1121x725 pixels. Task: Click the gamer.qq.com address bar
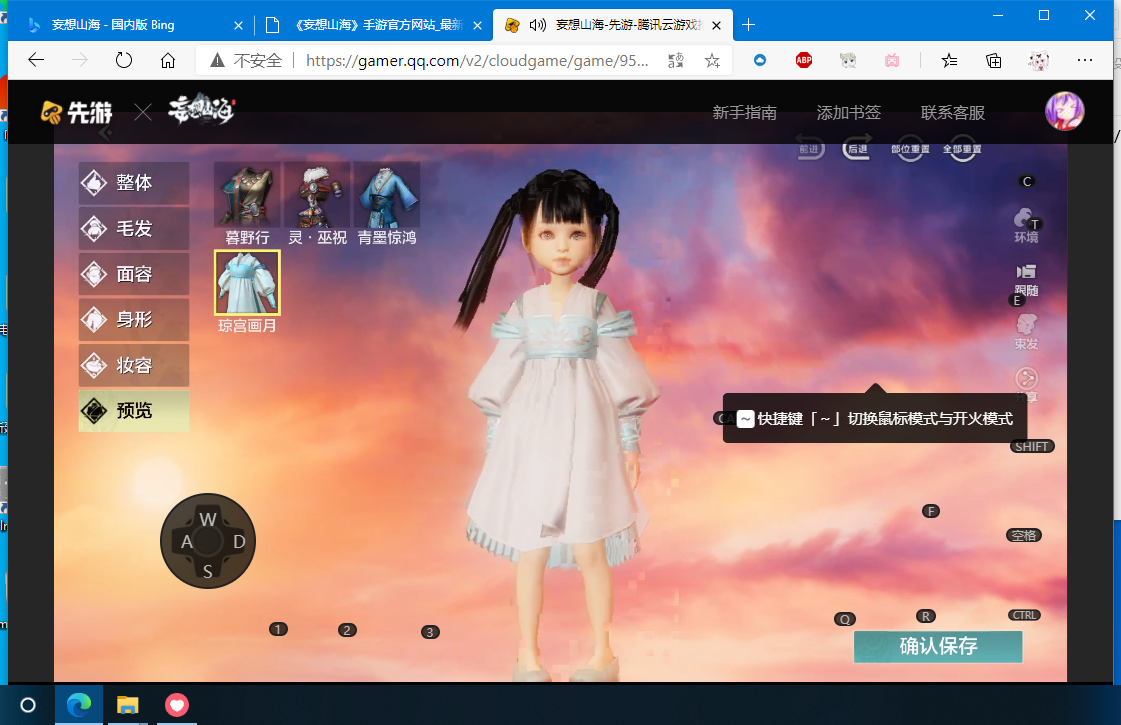coord(477,61)
